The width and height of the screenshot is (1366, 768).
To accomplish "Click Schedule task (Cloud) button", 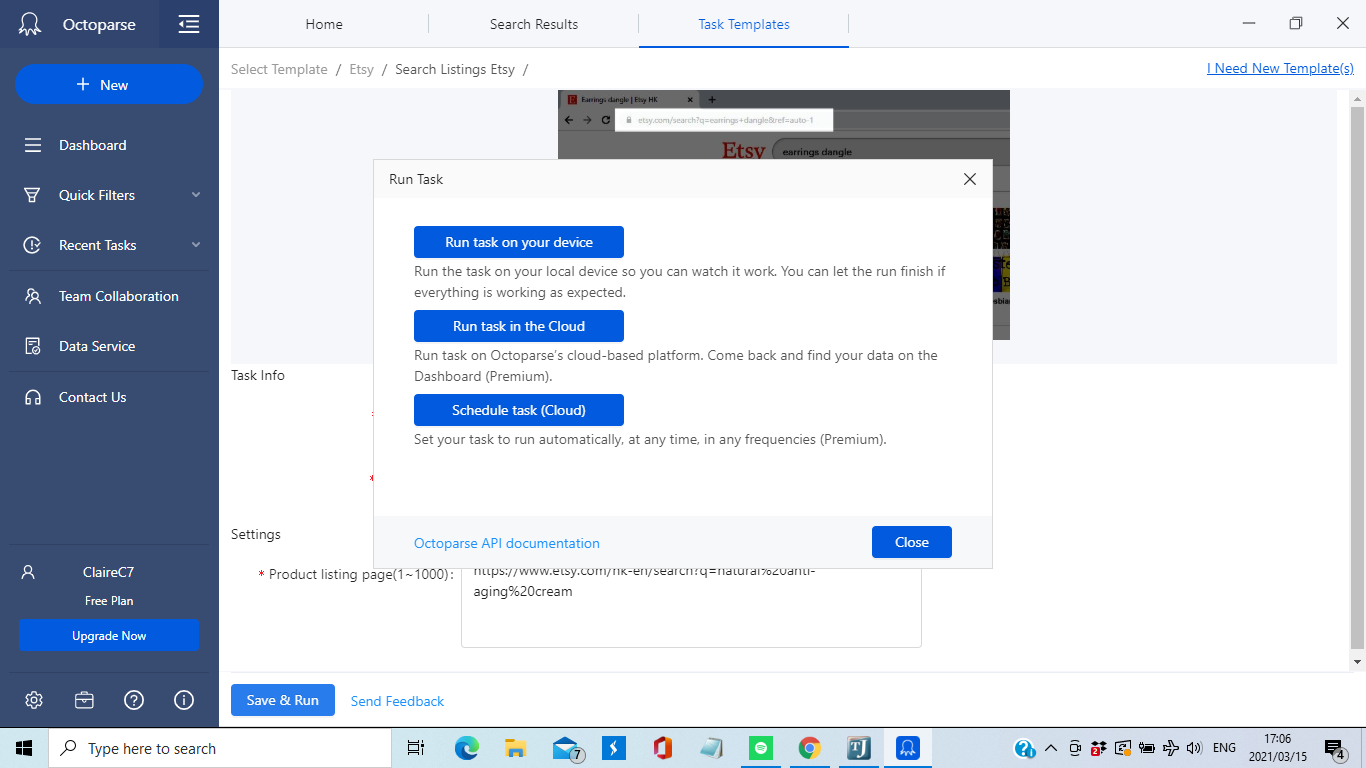I will pyautogui.click(x=519, y=410).
